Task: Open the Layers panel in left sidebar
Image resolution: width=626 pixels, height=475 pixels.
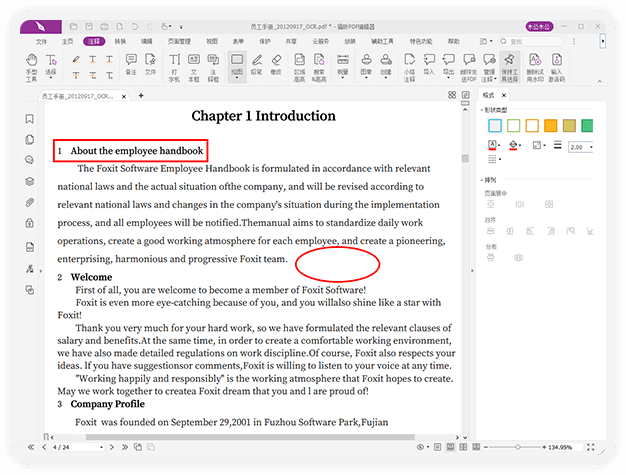Action: [30, 181]
